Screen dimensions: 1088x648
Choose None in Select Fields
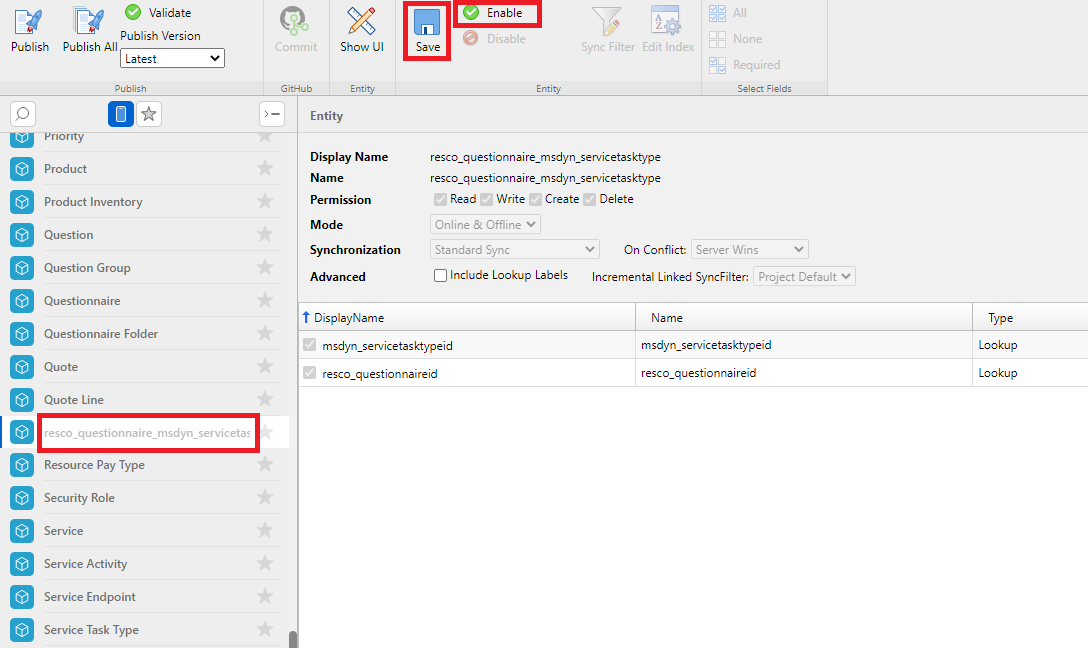point(736,39)
